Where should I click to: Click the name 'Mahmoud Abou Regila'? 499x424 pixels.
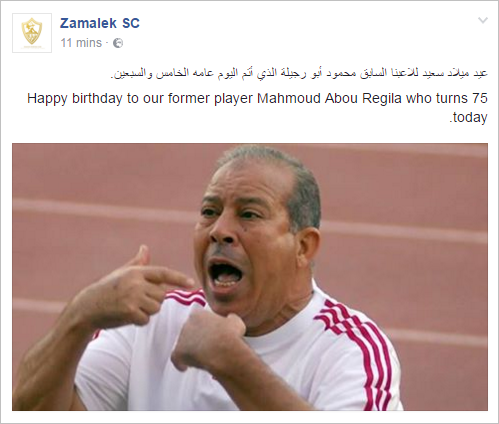tap(329, 98)
